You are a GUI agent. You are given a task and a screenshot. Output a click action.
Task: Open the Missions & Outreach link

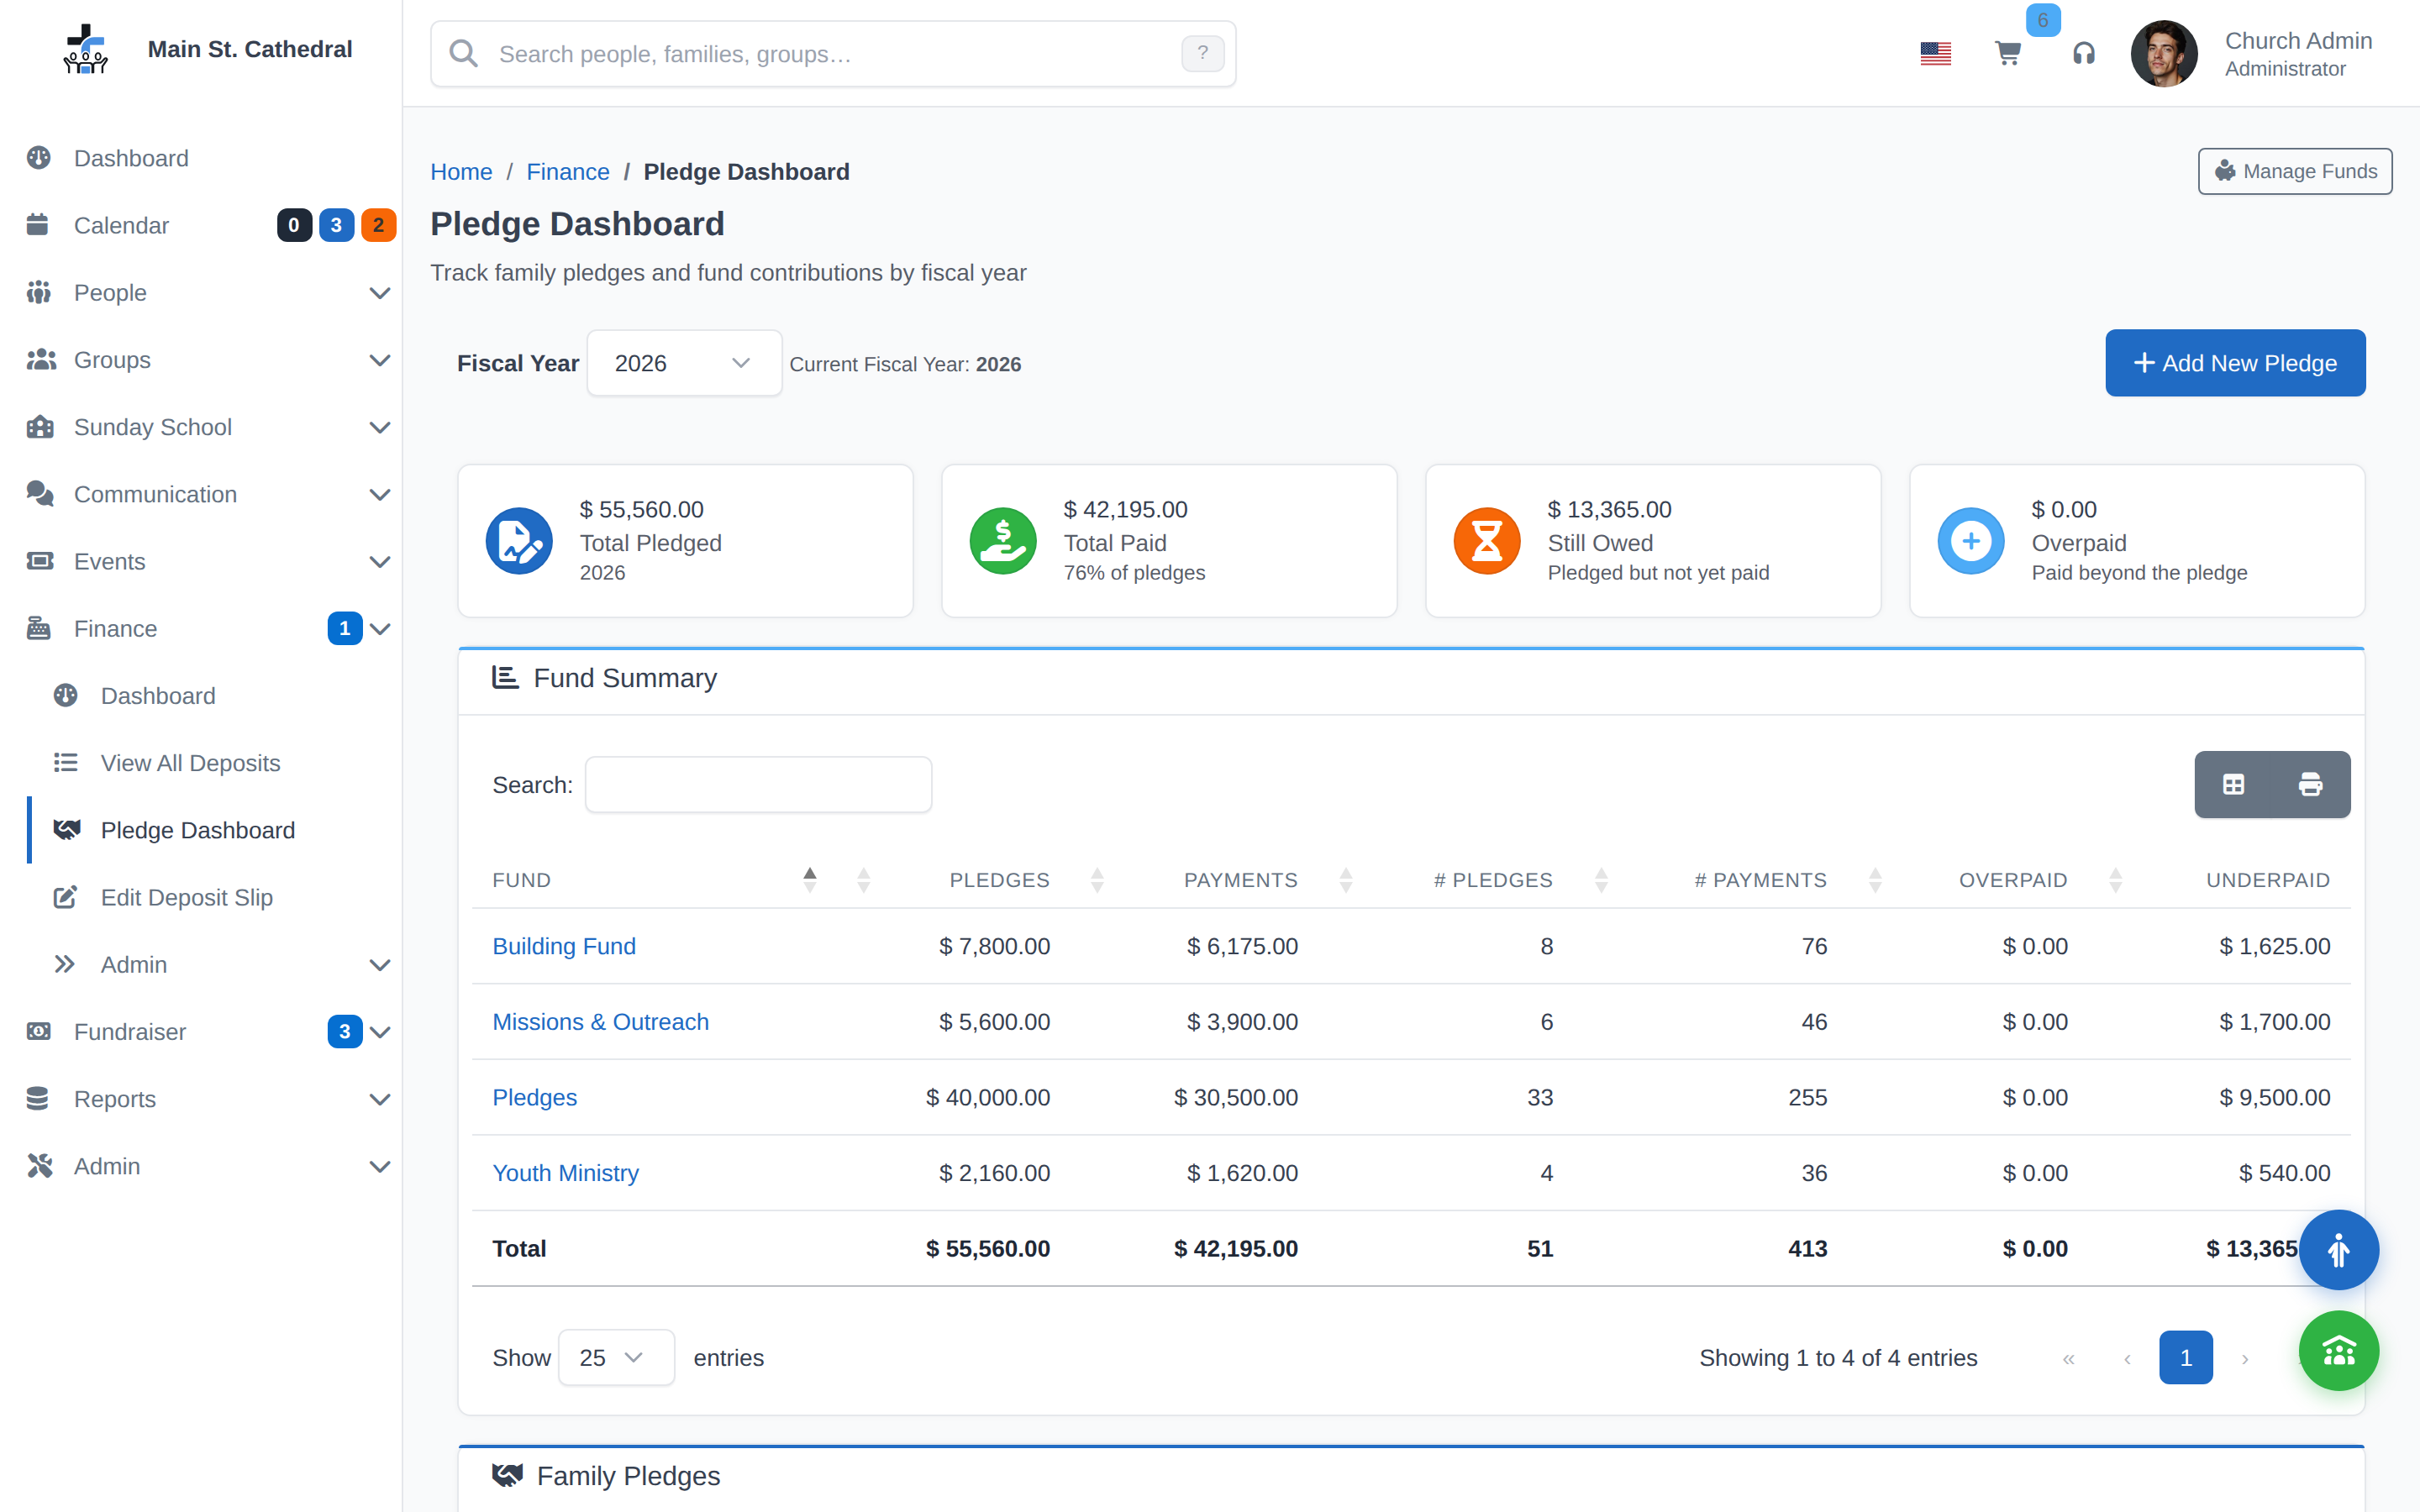(600, 1022)
